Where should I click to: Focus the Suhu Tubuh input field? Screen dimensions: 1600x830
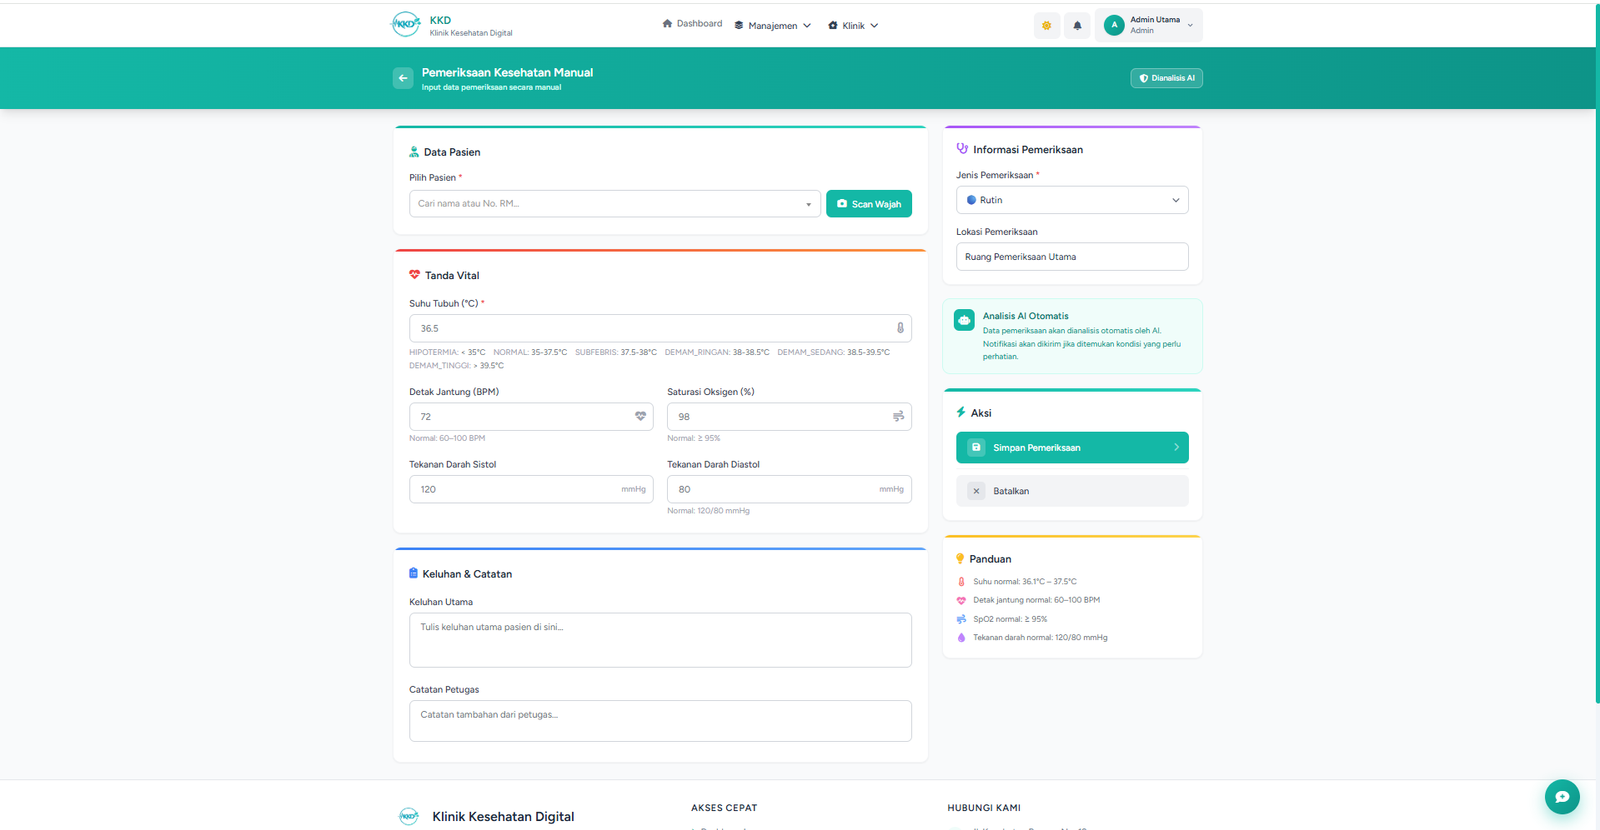pos(660,328)
